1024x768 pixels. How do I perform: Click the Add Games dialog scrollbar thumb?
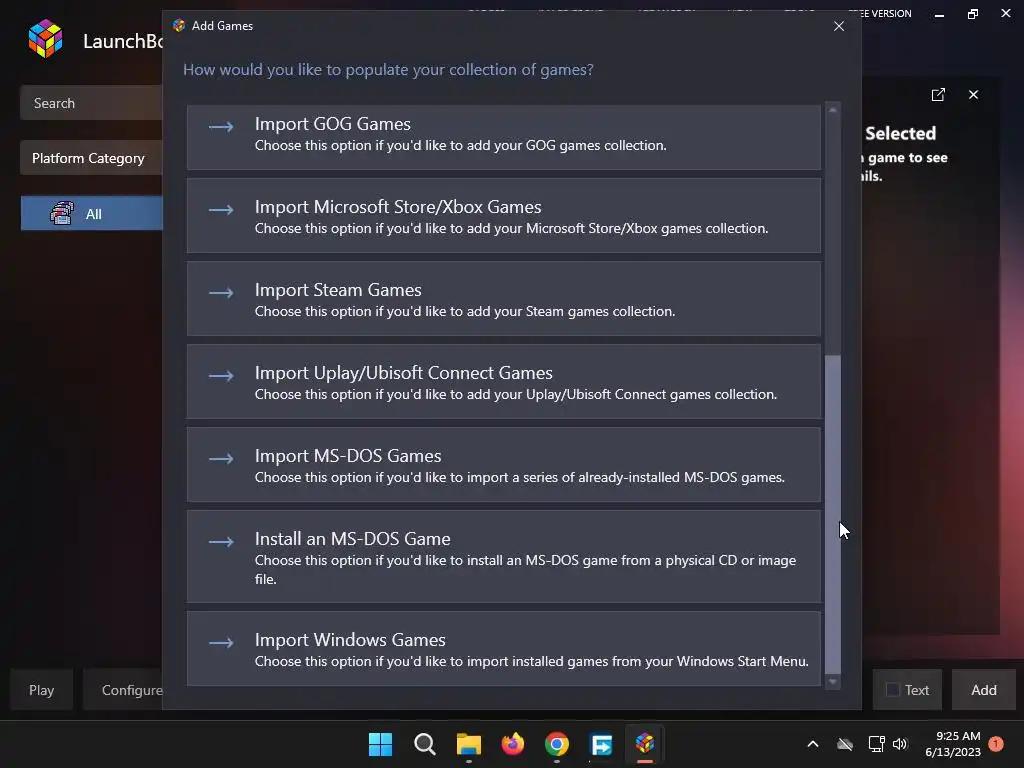coord(833,514)
